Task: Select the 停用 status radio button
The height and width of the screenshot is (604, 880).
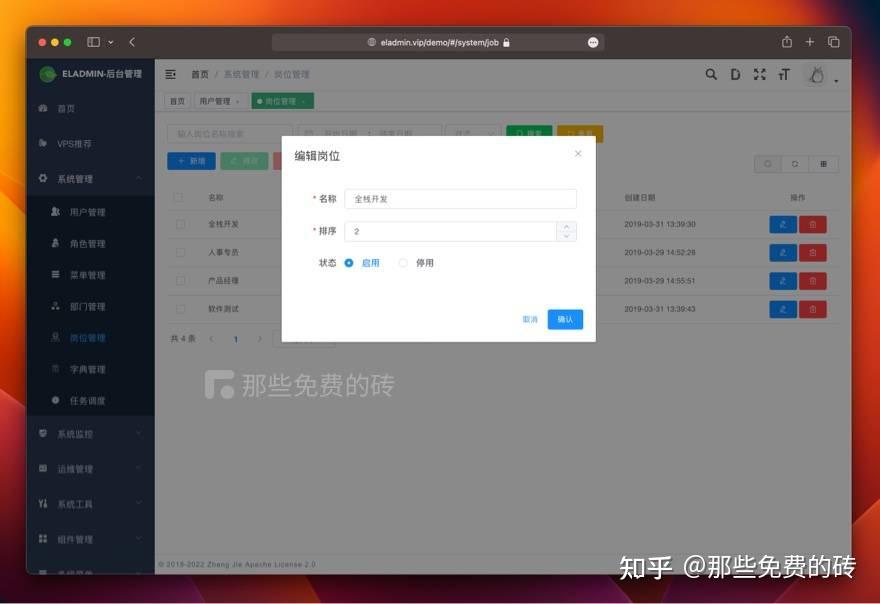Action: coord(404,262)
